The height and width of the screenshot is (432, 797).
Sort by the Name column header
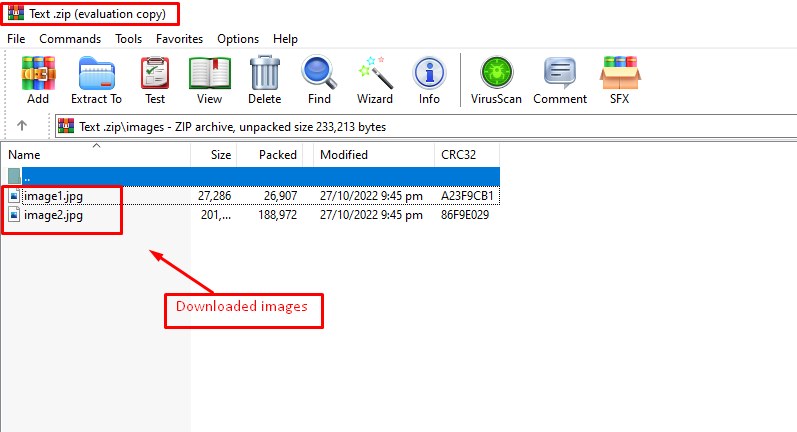(96, 155)
